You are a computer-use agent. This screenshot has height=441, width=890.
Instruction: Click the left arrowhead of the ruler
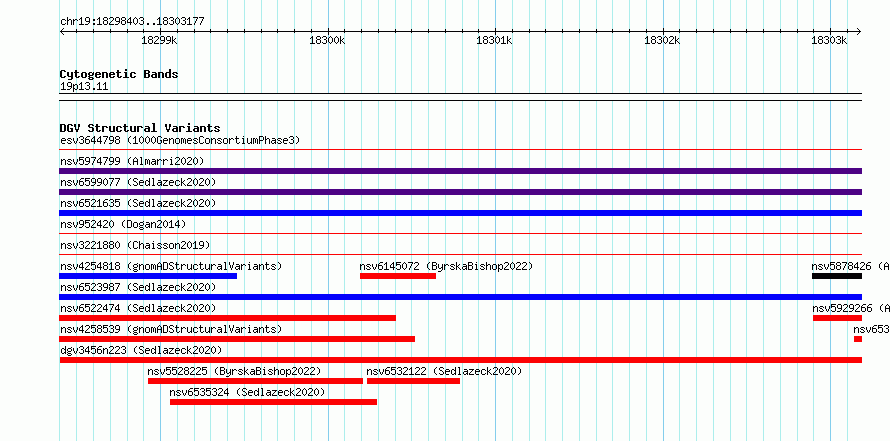click(x=62, y=31)
